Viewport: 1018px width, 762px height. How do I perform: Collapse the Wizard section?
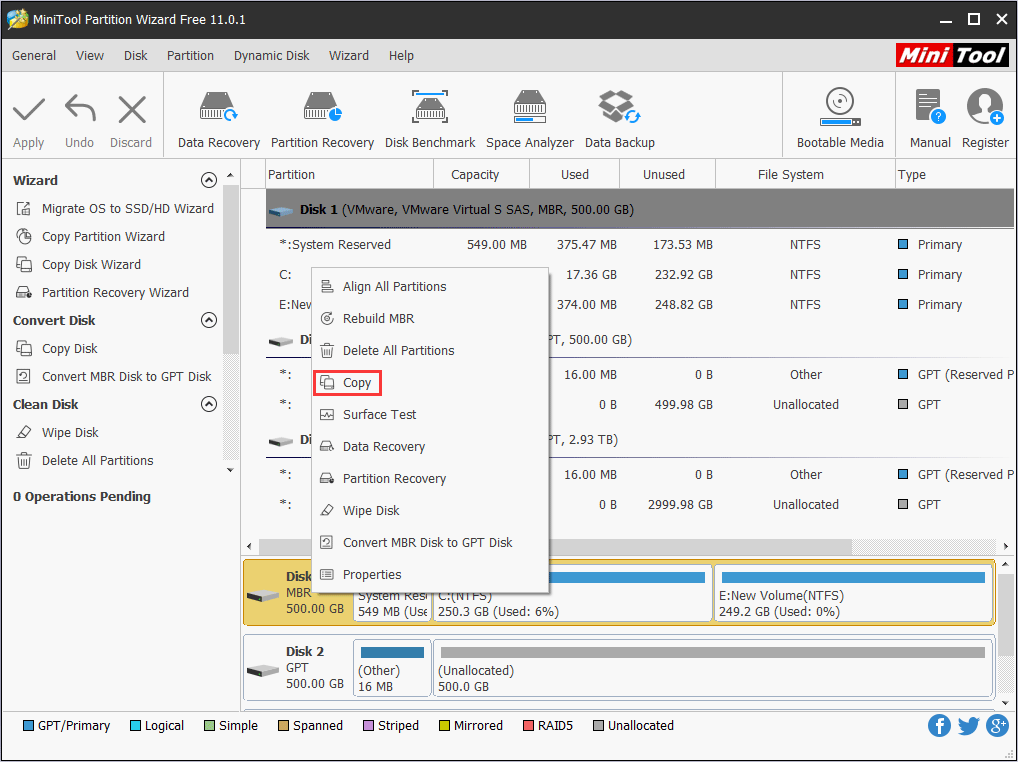209,180
